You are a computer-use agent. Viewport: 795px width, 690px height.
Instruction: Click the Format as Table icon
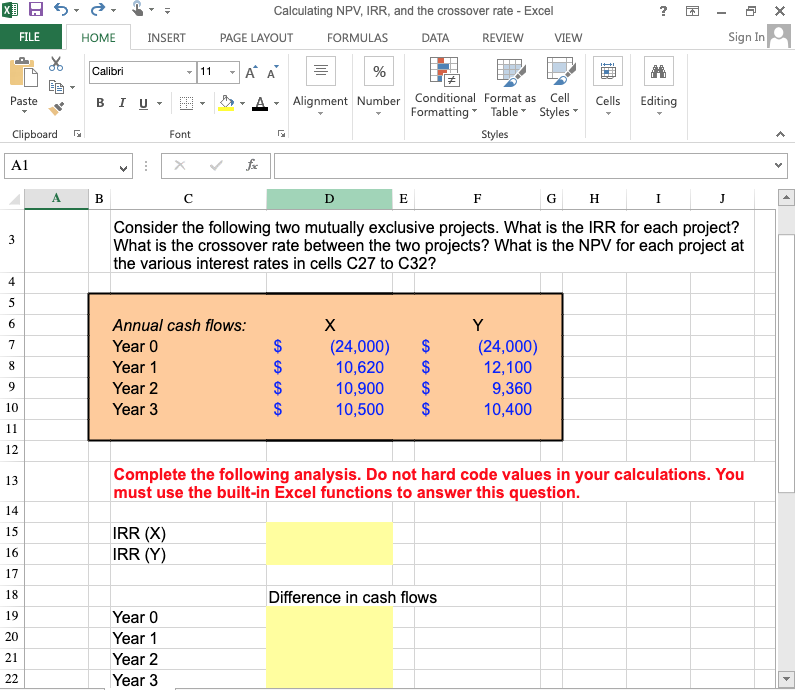tap(511, 72)
